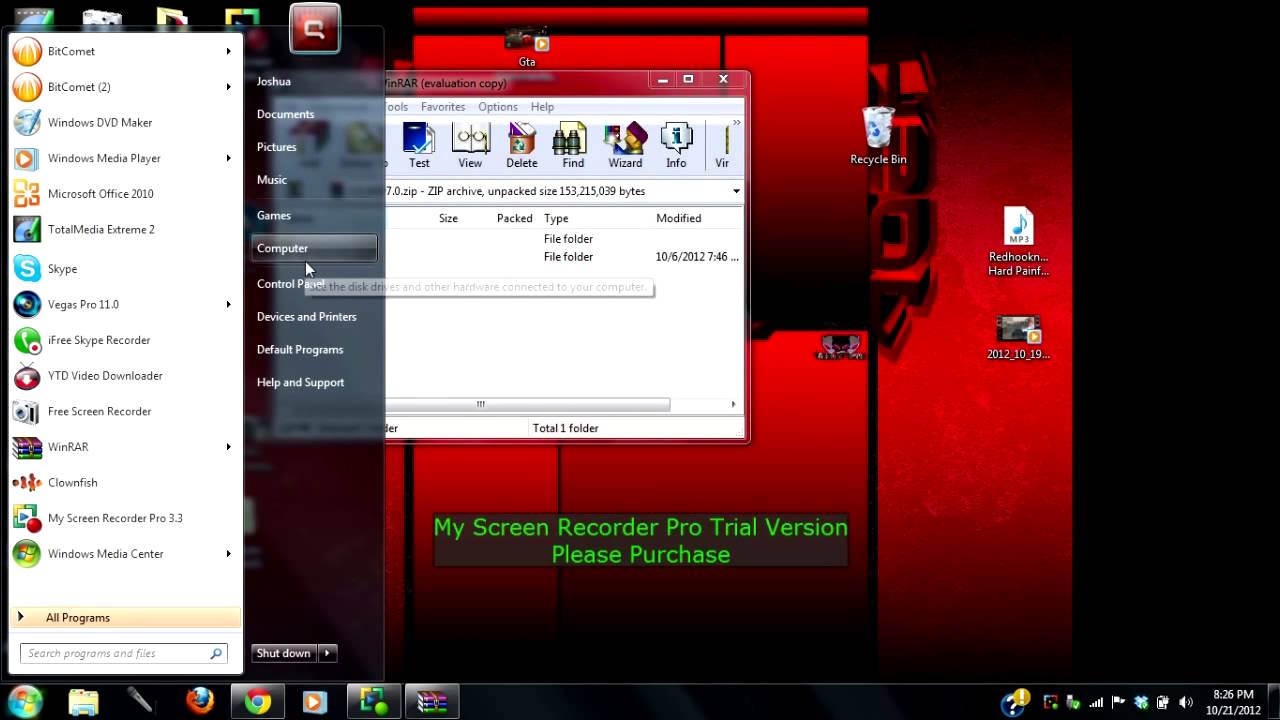Image resolution: width=1280 pixels, height=720 pixels.
Task: Click the Shut down button
Action: pyautogui.click(x=284, y=653)
